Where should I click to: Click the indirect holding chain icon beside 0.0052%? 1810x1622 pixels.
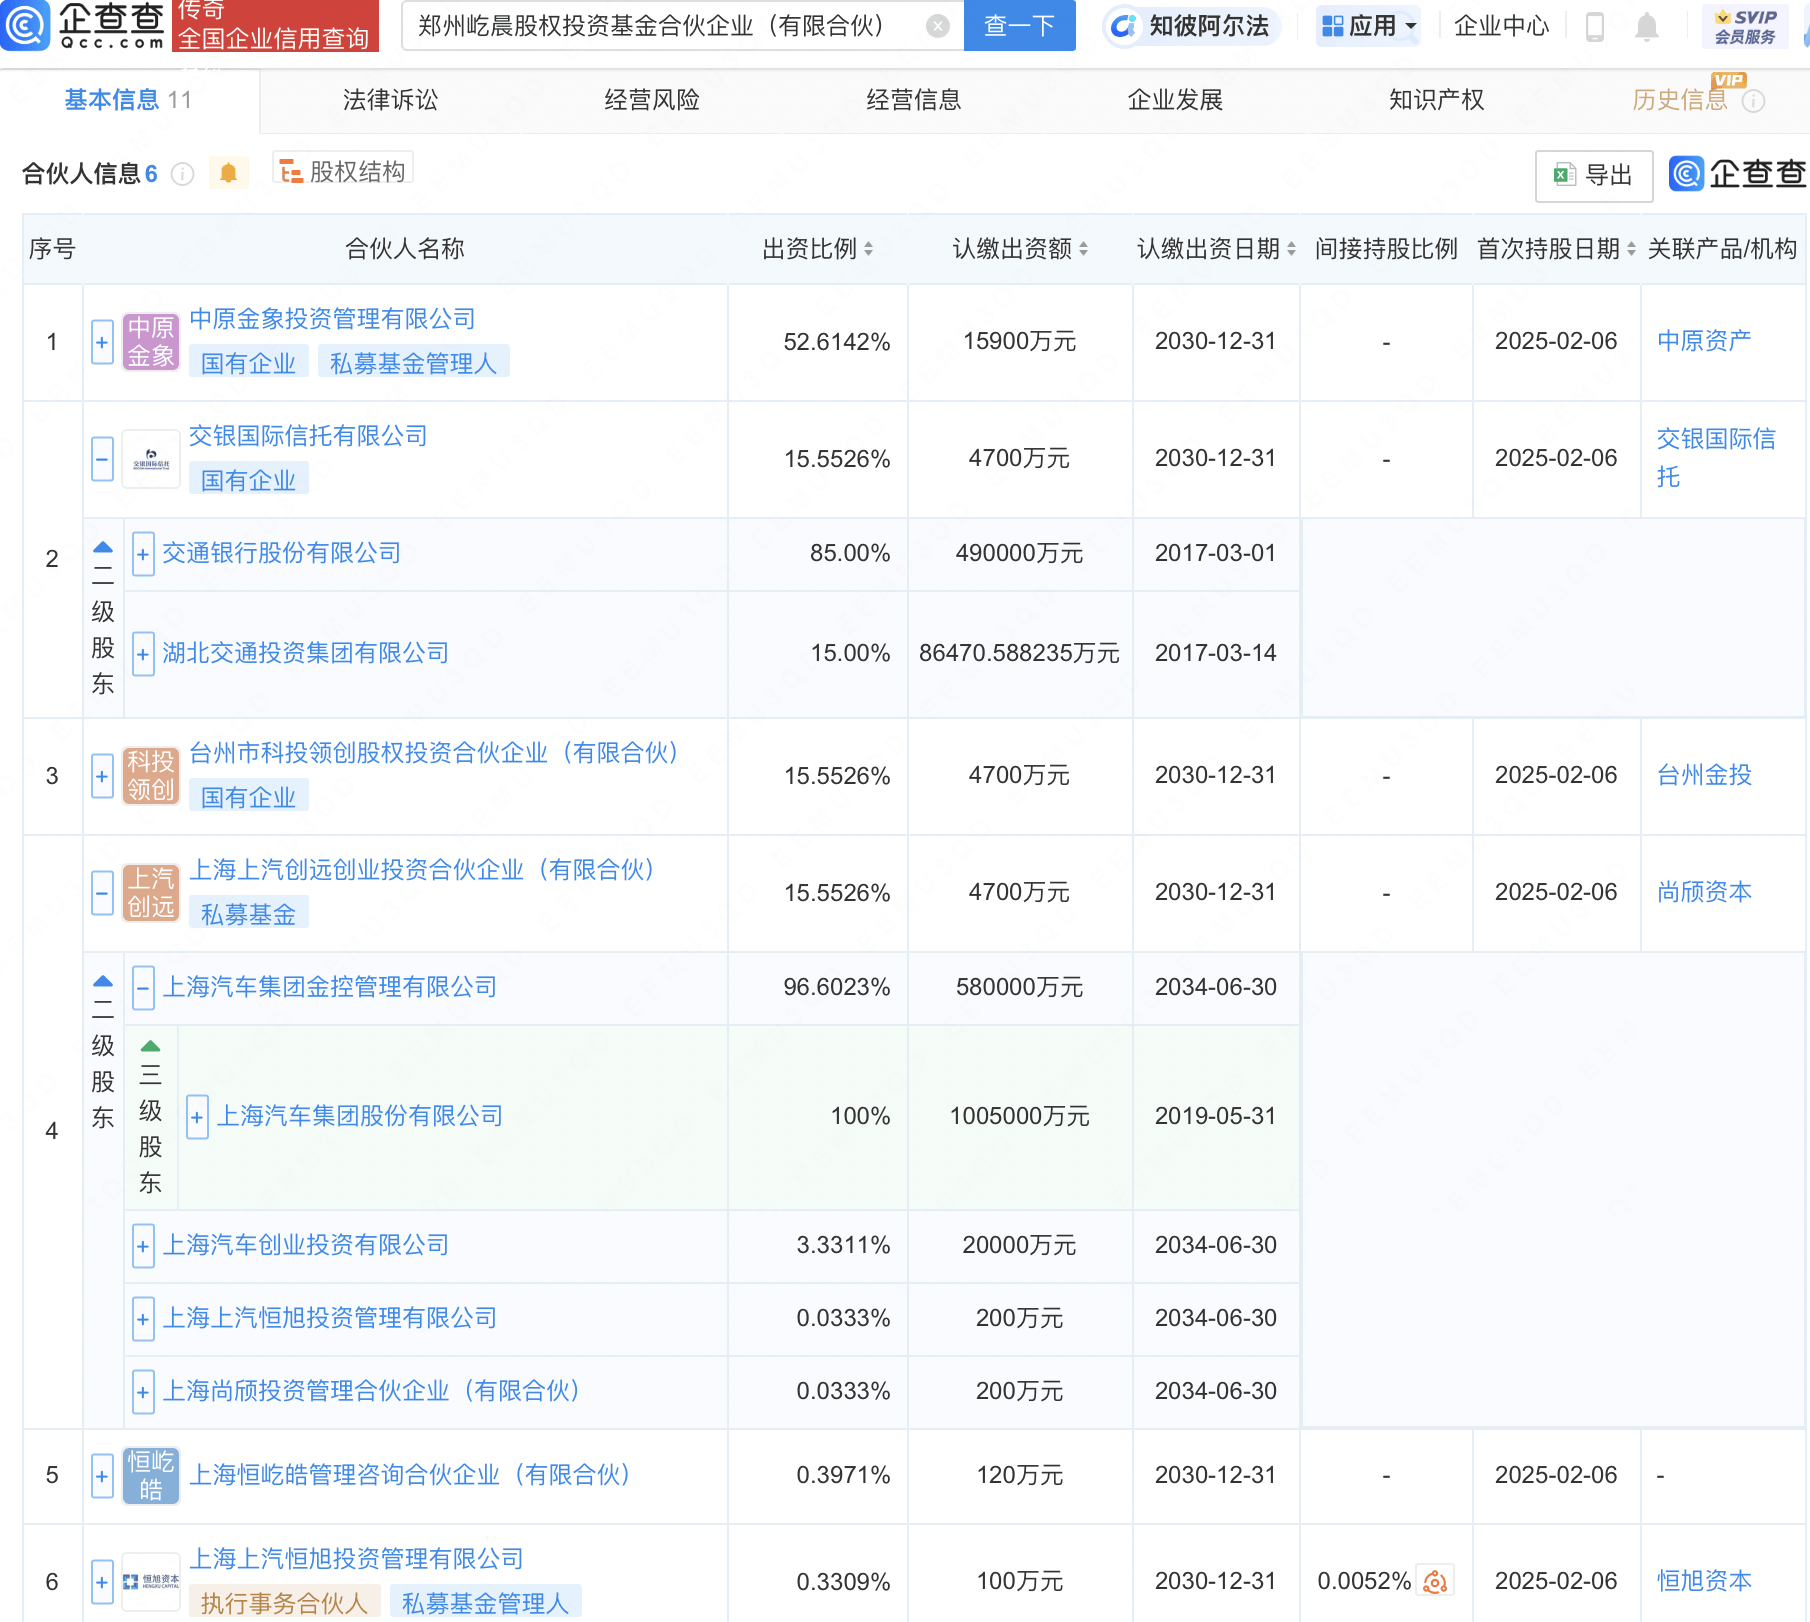[x=1435, y=1581]
